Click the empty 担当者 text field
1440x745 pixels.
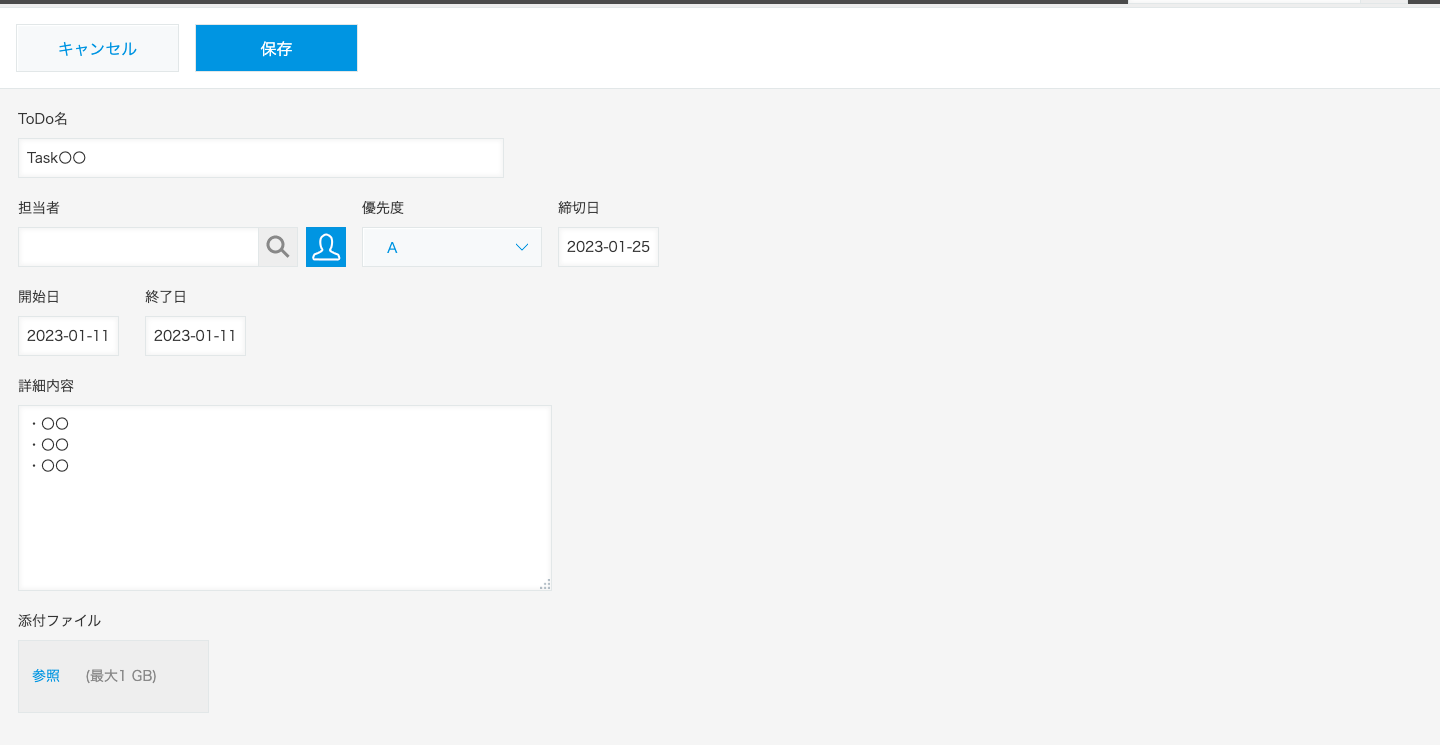(138, 247)
